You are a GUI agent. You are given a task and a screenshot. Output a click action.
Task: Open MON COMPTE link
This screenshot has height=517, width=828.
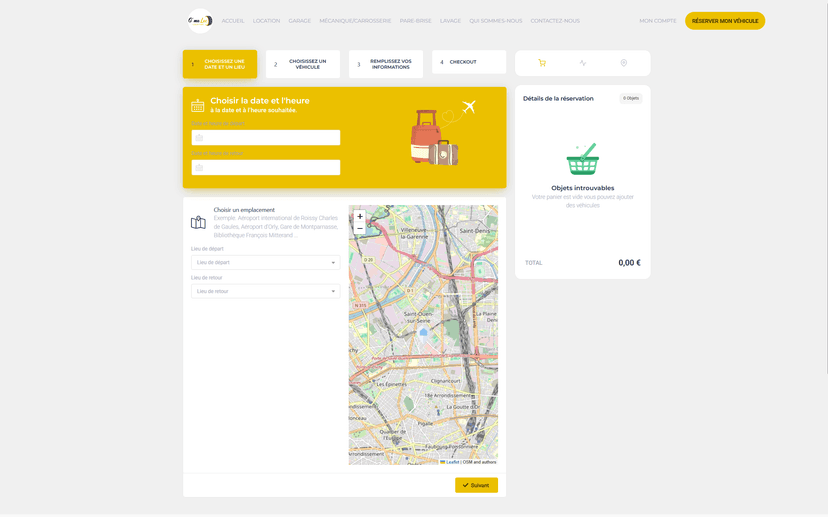pos(657,21)
